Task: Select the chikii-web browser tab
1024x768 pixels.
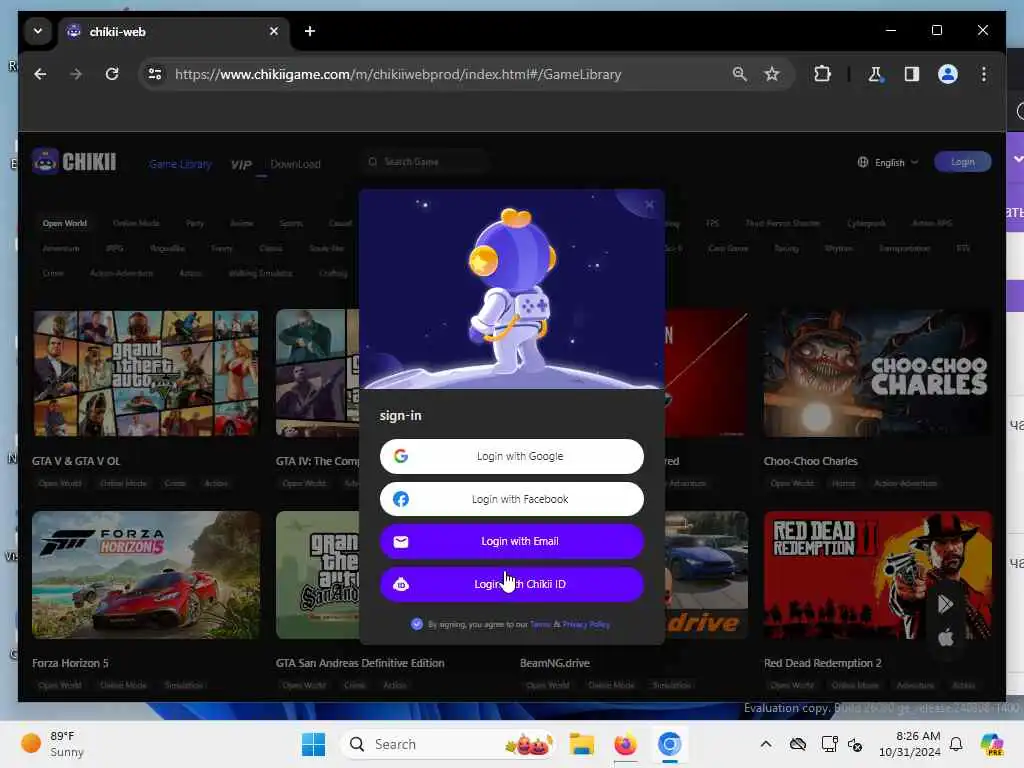Action: pos(173,31)
